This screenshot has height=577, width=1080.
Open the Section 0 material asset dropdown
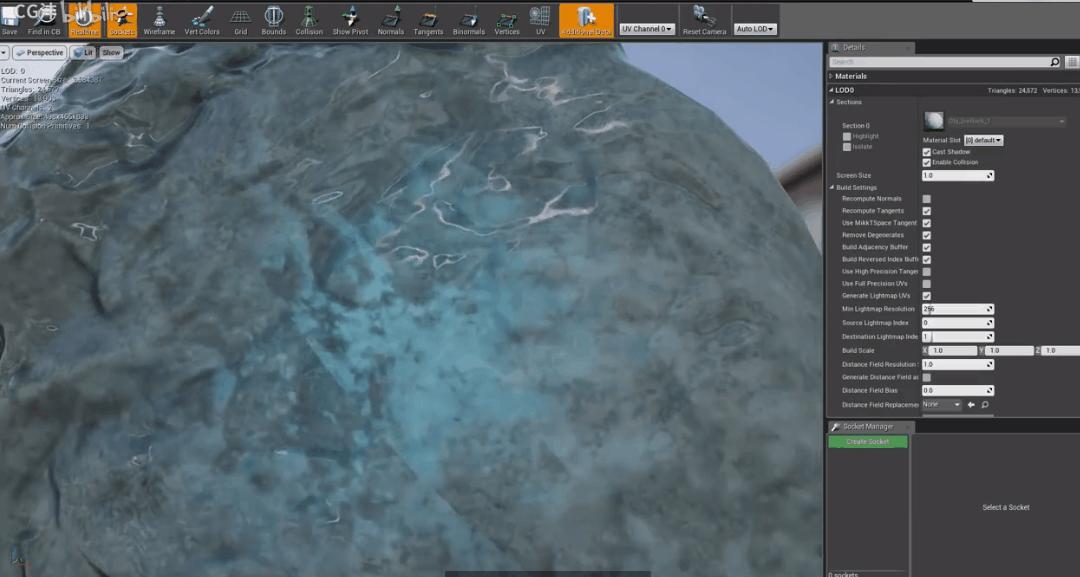1006,121
